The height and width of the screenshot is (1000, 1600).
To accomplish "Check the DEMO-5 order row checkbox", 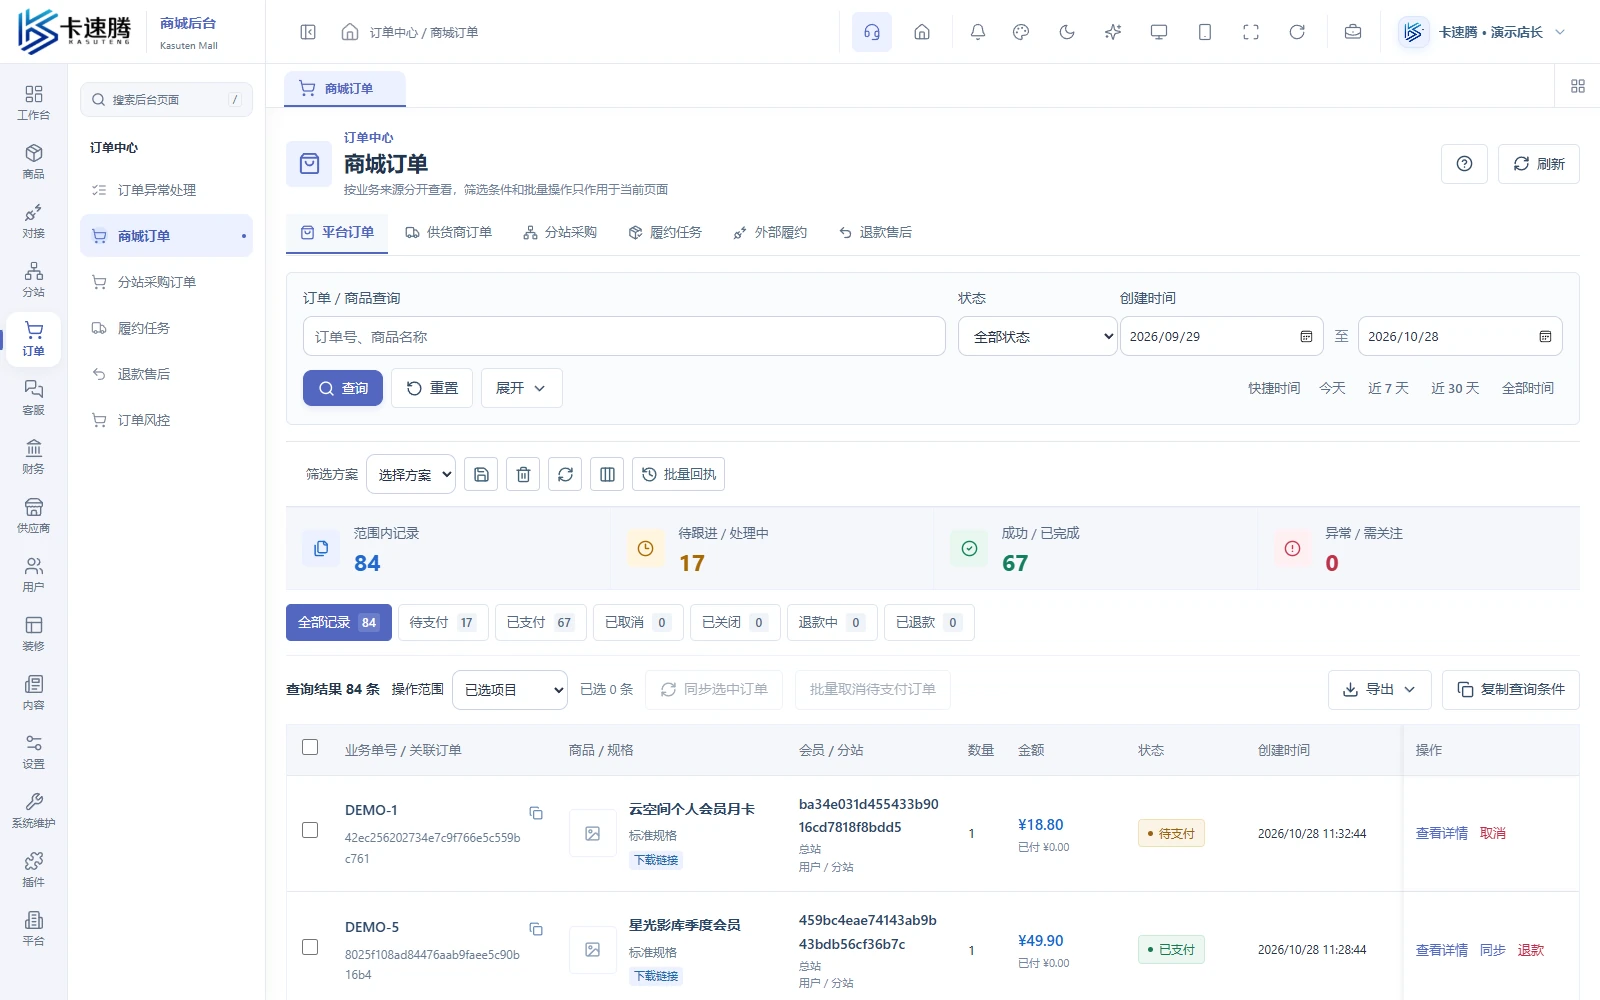I will pos(310,947).
